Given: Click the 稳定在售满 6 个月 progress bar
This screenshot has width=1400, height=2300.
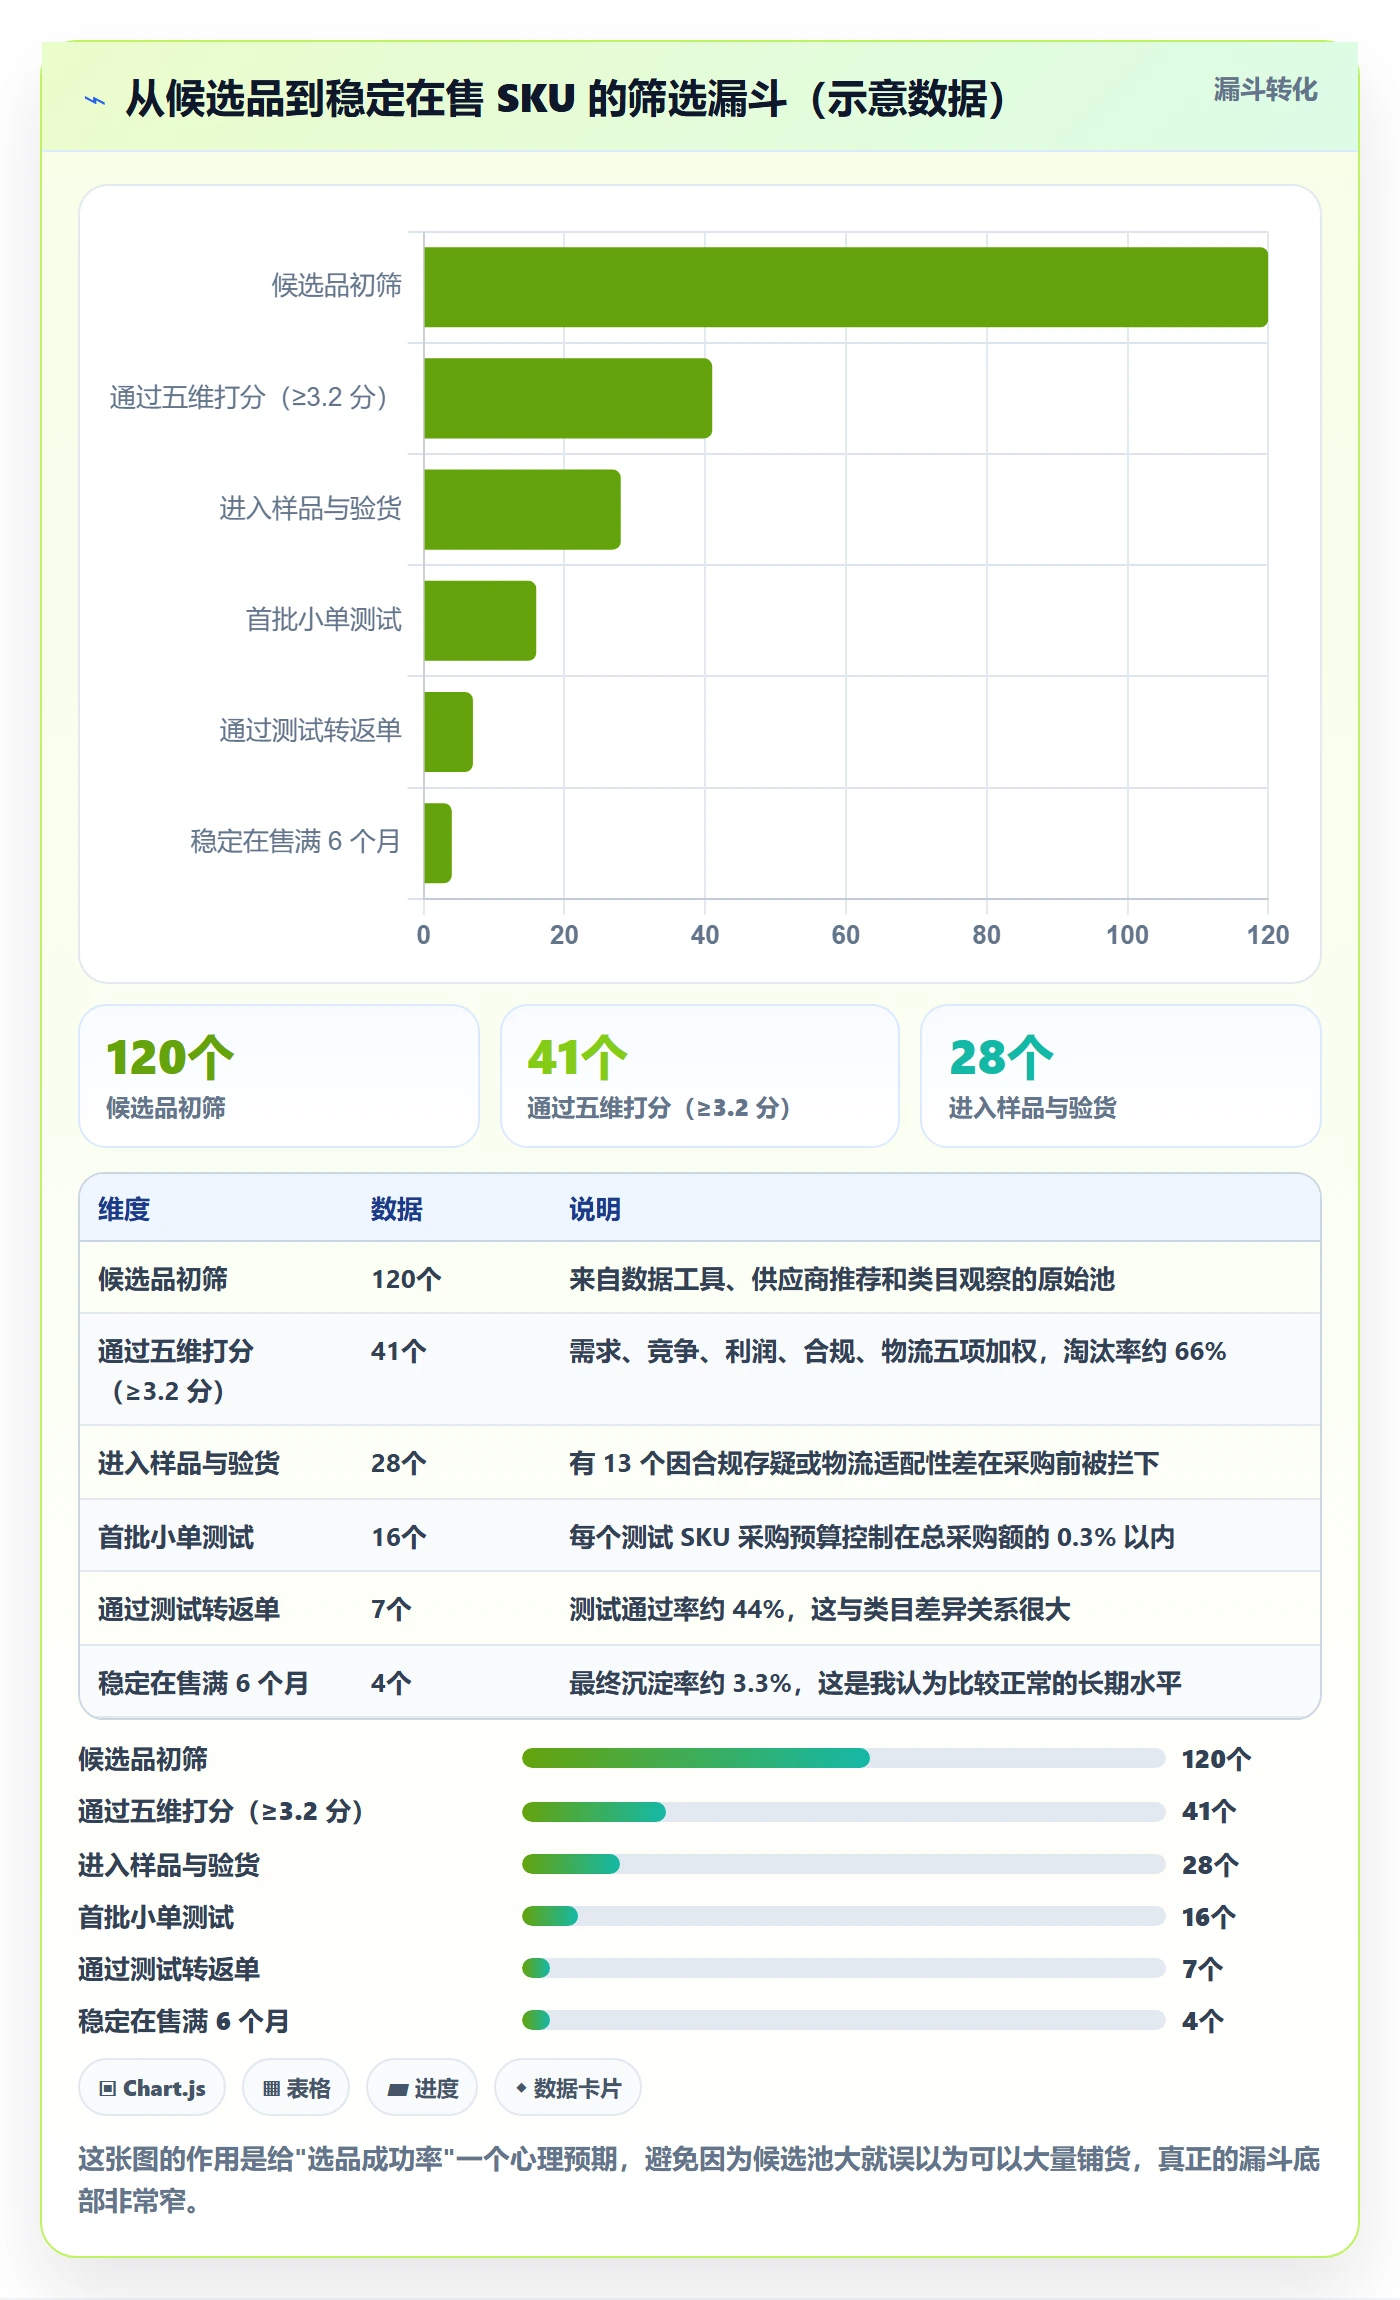Looking at the screenshot, I should [843, 2020].
